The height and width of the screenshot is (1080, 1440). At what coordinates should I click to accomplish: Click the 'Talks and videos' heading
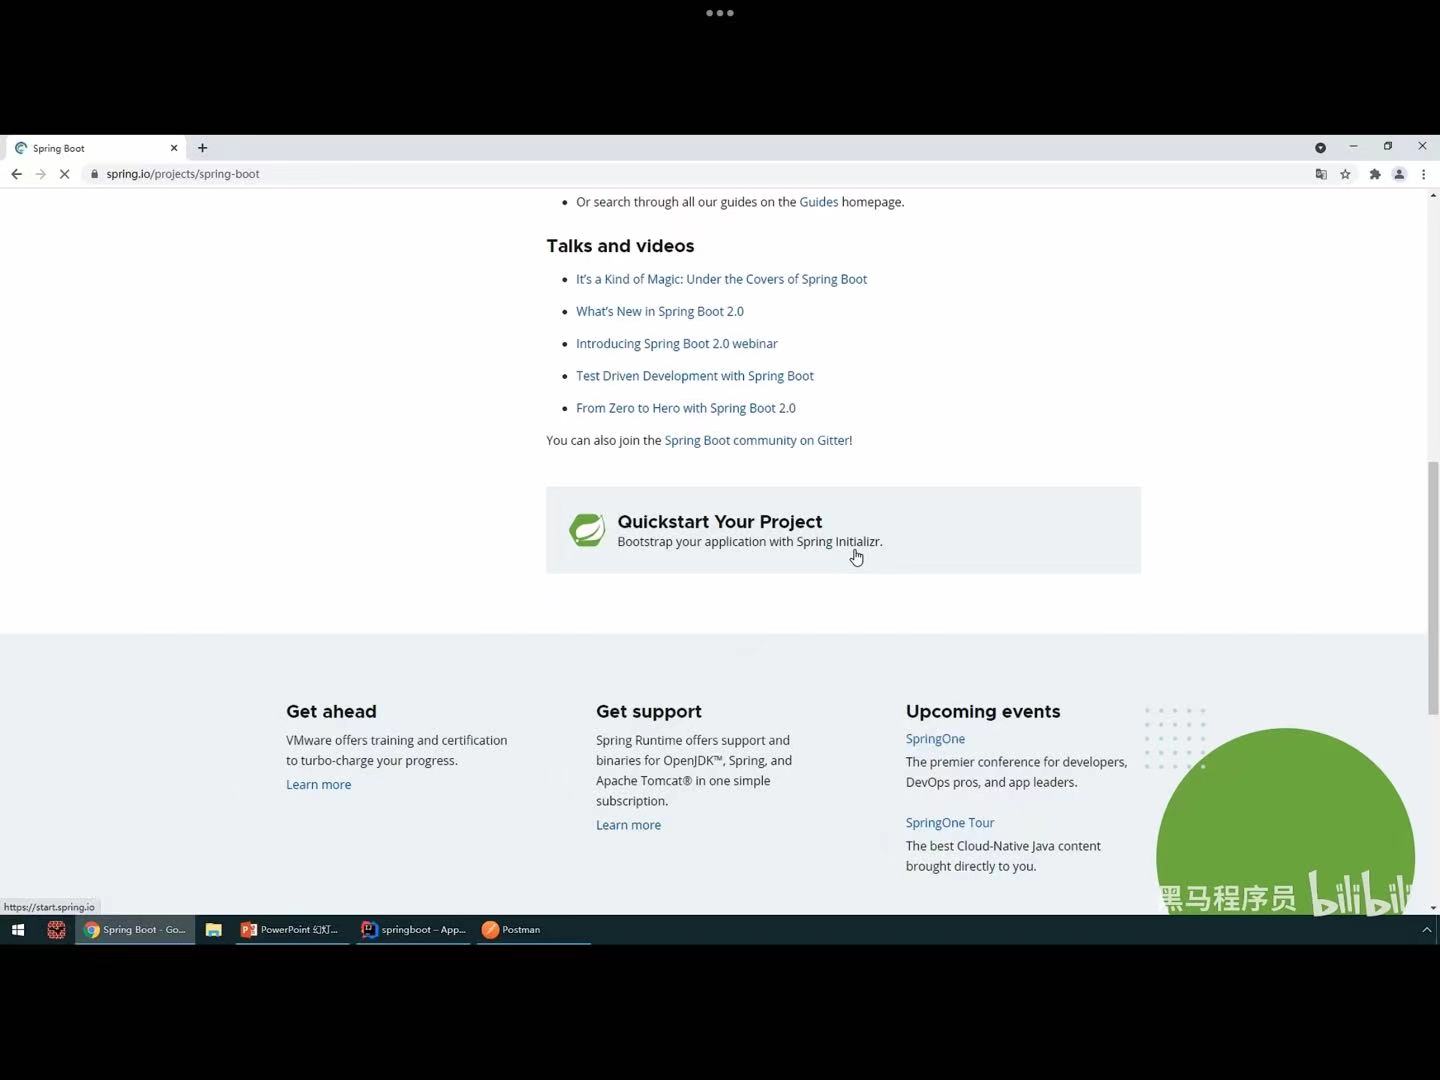tap(620, 246)
